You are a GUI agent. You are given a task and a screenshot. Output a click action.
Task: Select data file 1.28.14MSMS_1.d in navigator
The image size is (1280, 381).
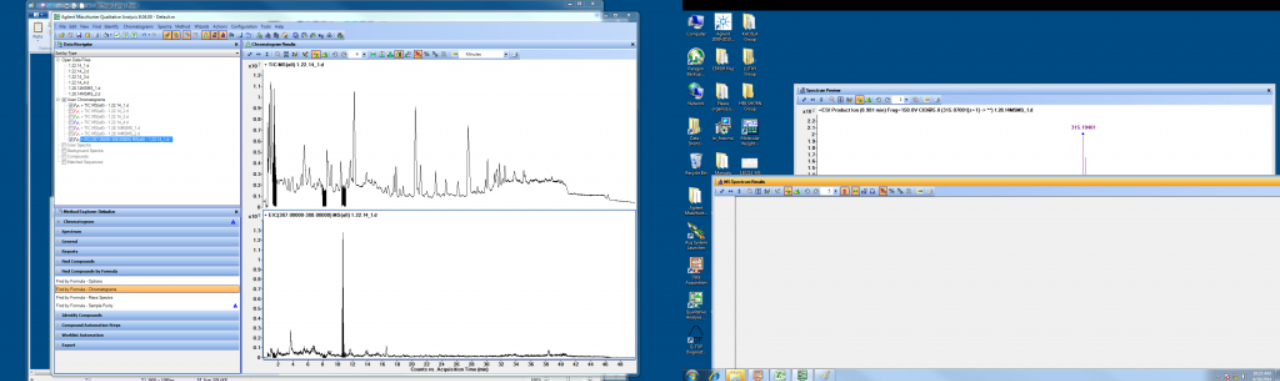pos(84,88)
